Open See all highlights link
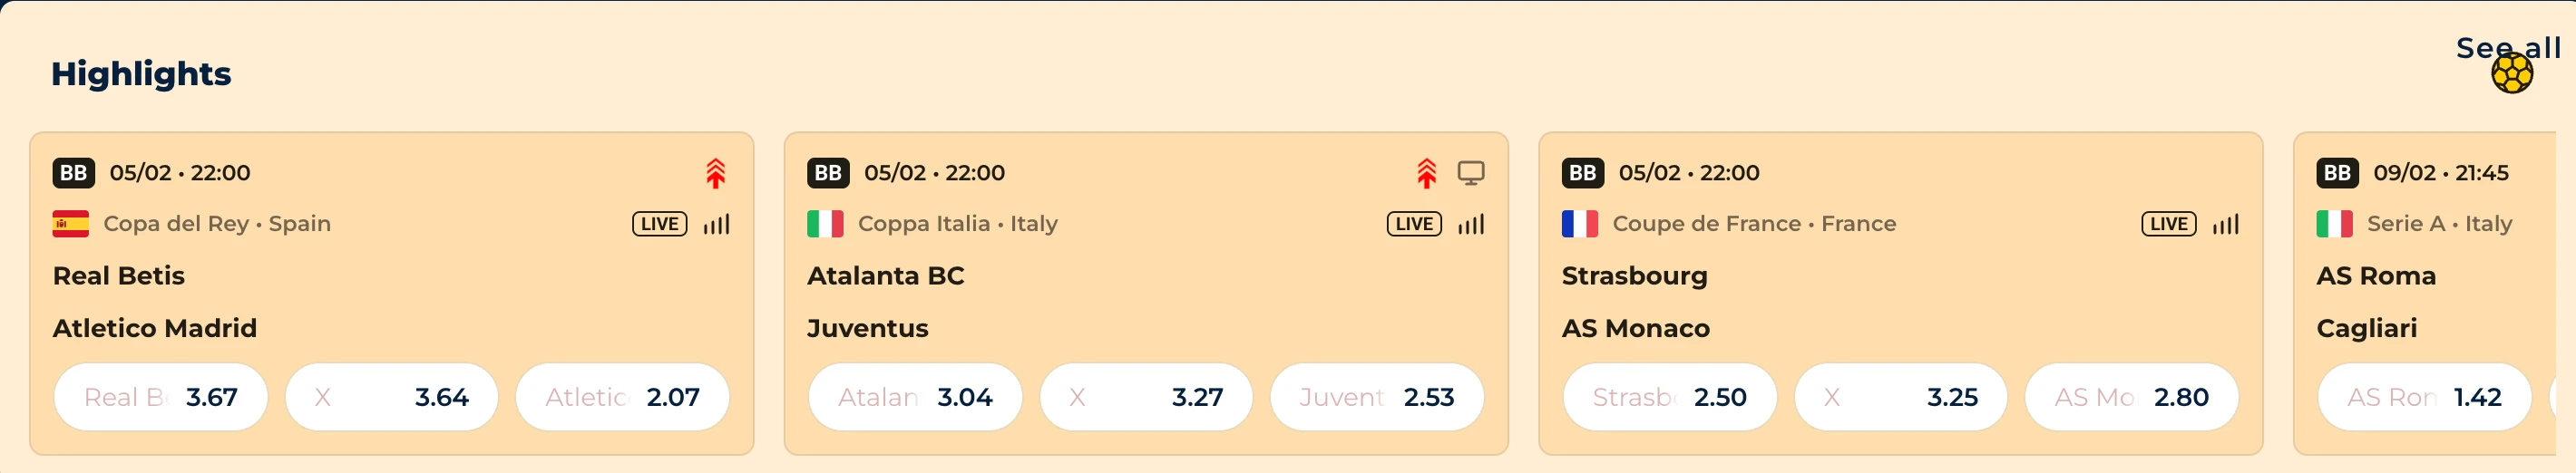Screen dimensions: 2576x473 pyautogui.click(x=2508, y=47)
